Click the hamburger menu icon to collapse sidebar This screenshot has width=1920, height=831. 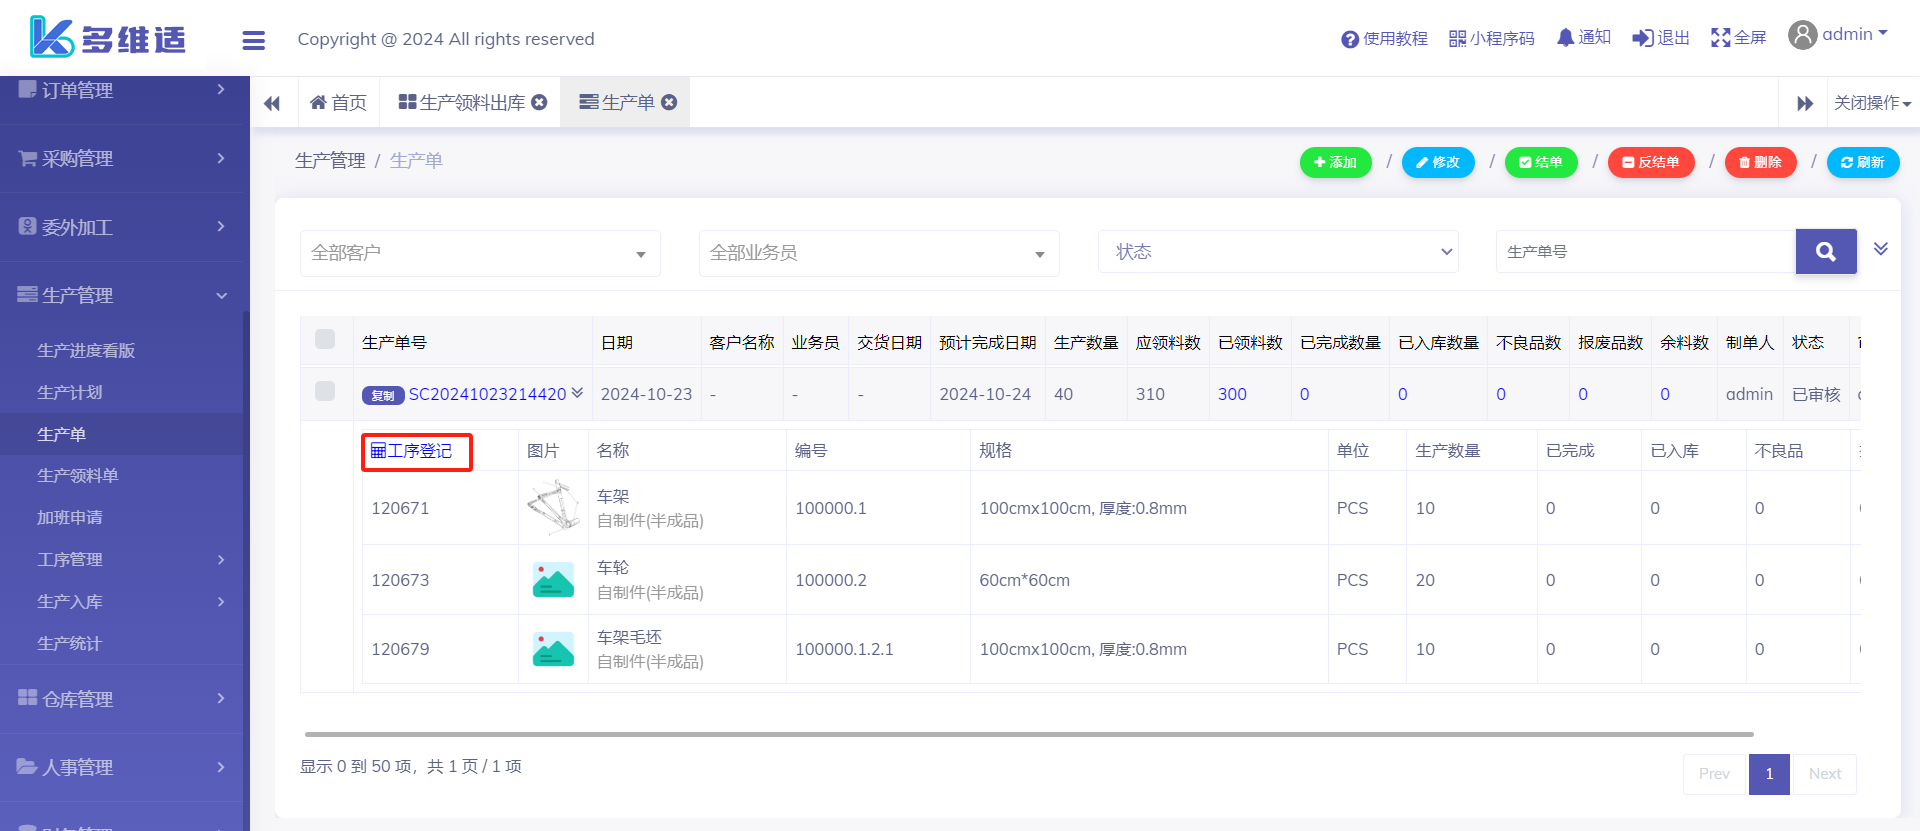coord(253,40)
